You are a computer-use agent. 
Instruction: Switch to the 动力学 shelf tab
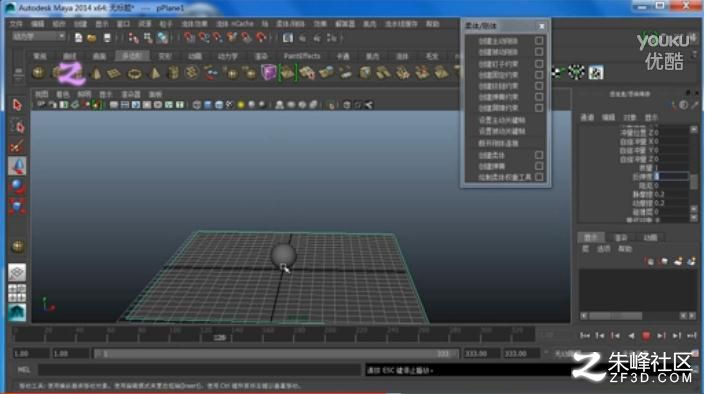click(x=228, y=56)
